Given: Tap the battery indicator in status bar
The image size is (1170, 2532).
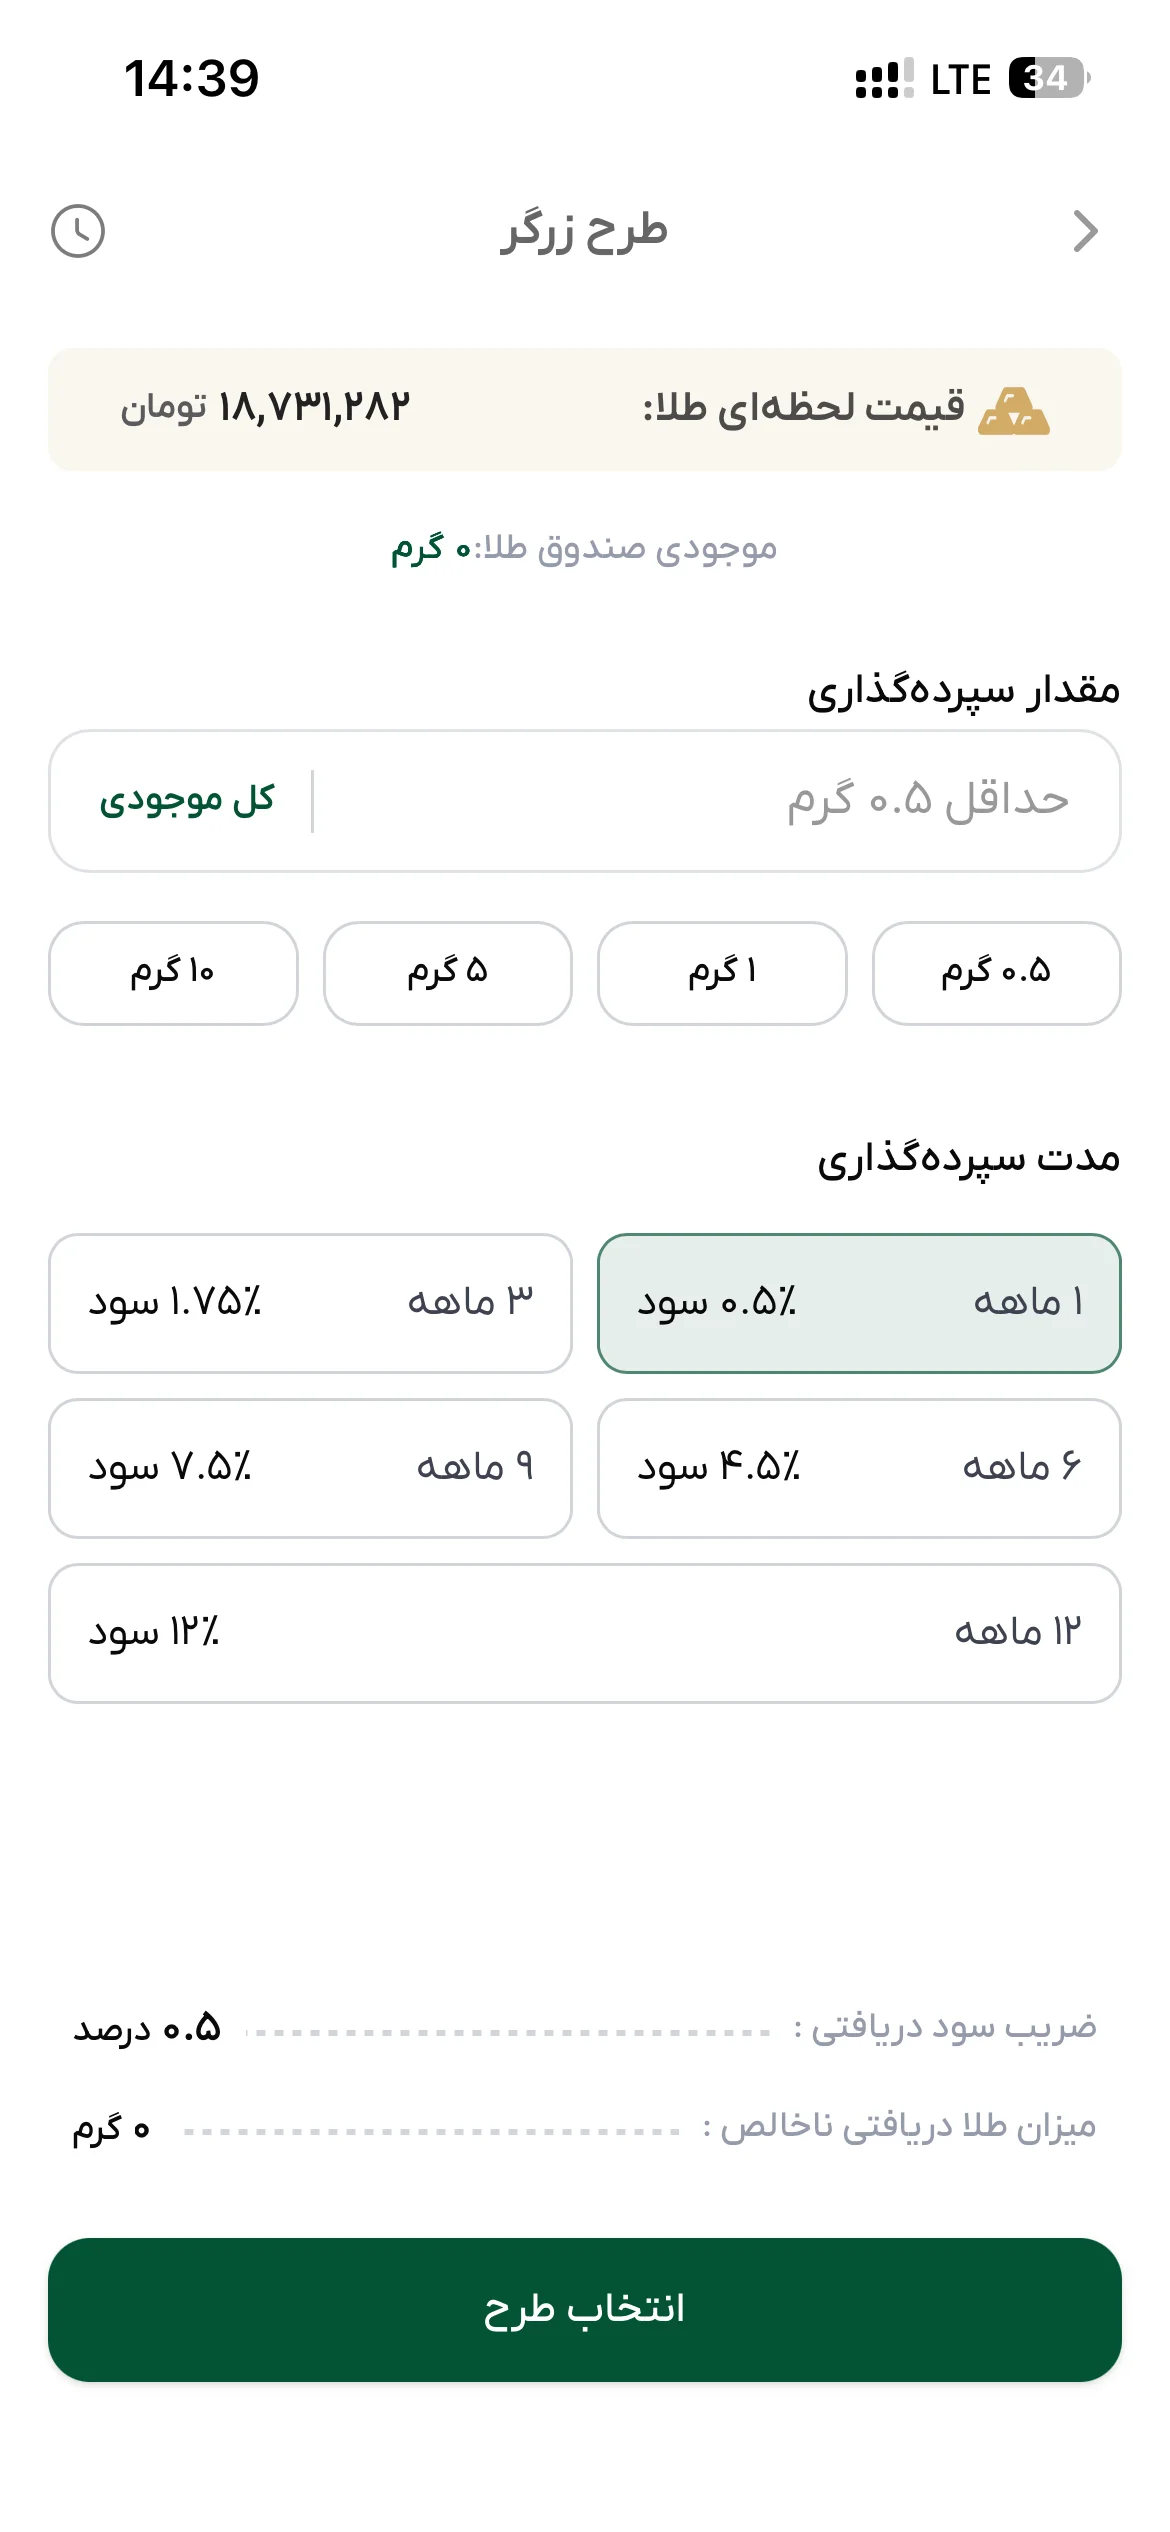Looking at the screenshot, I should pos(1048,78).
